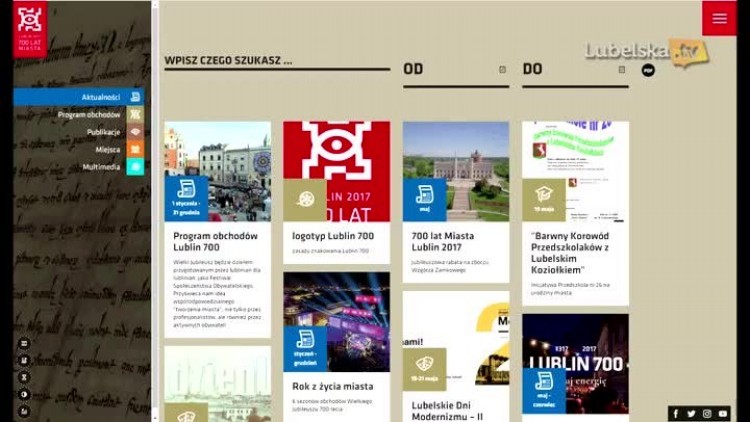The image size is (750, 422).
Task: Open the 'Lubelskie Dni Modernizmu - II' title
Action: 447,411
